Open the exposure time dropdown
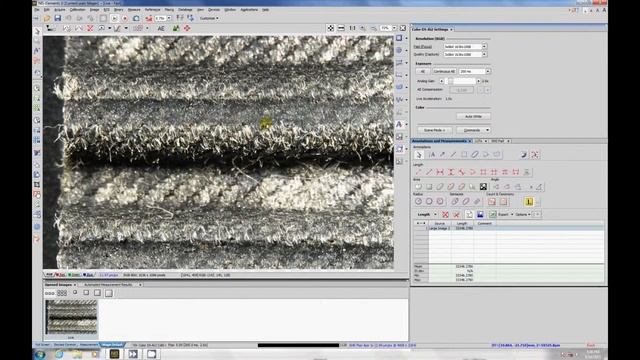 487,71
